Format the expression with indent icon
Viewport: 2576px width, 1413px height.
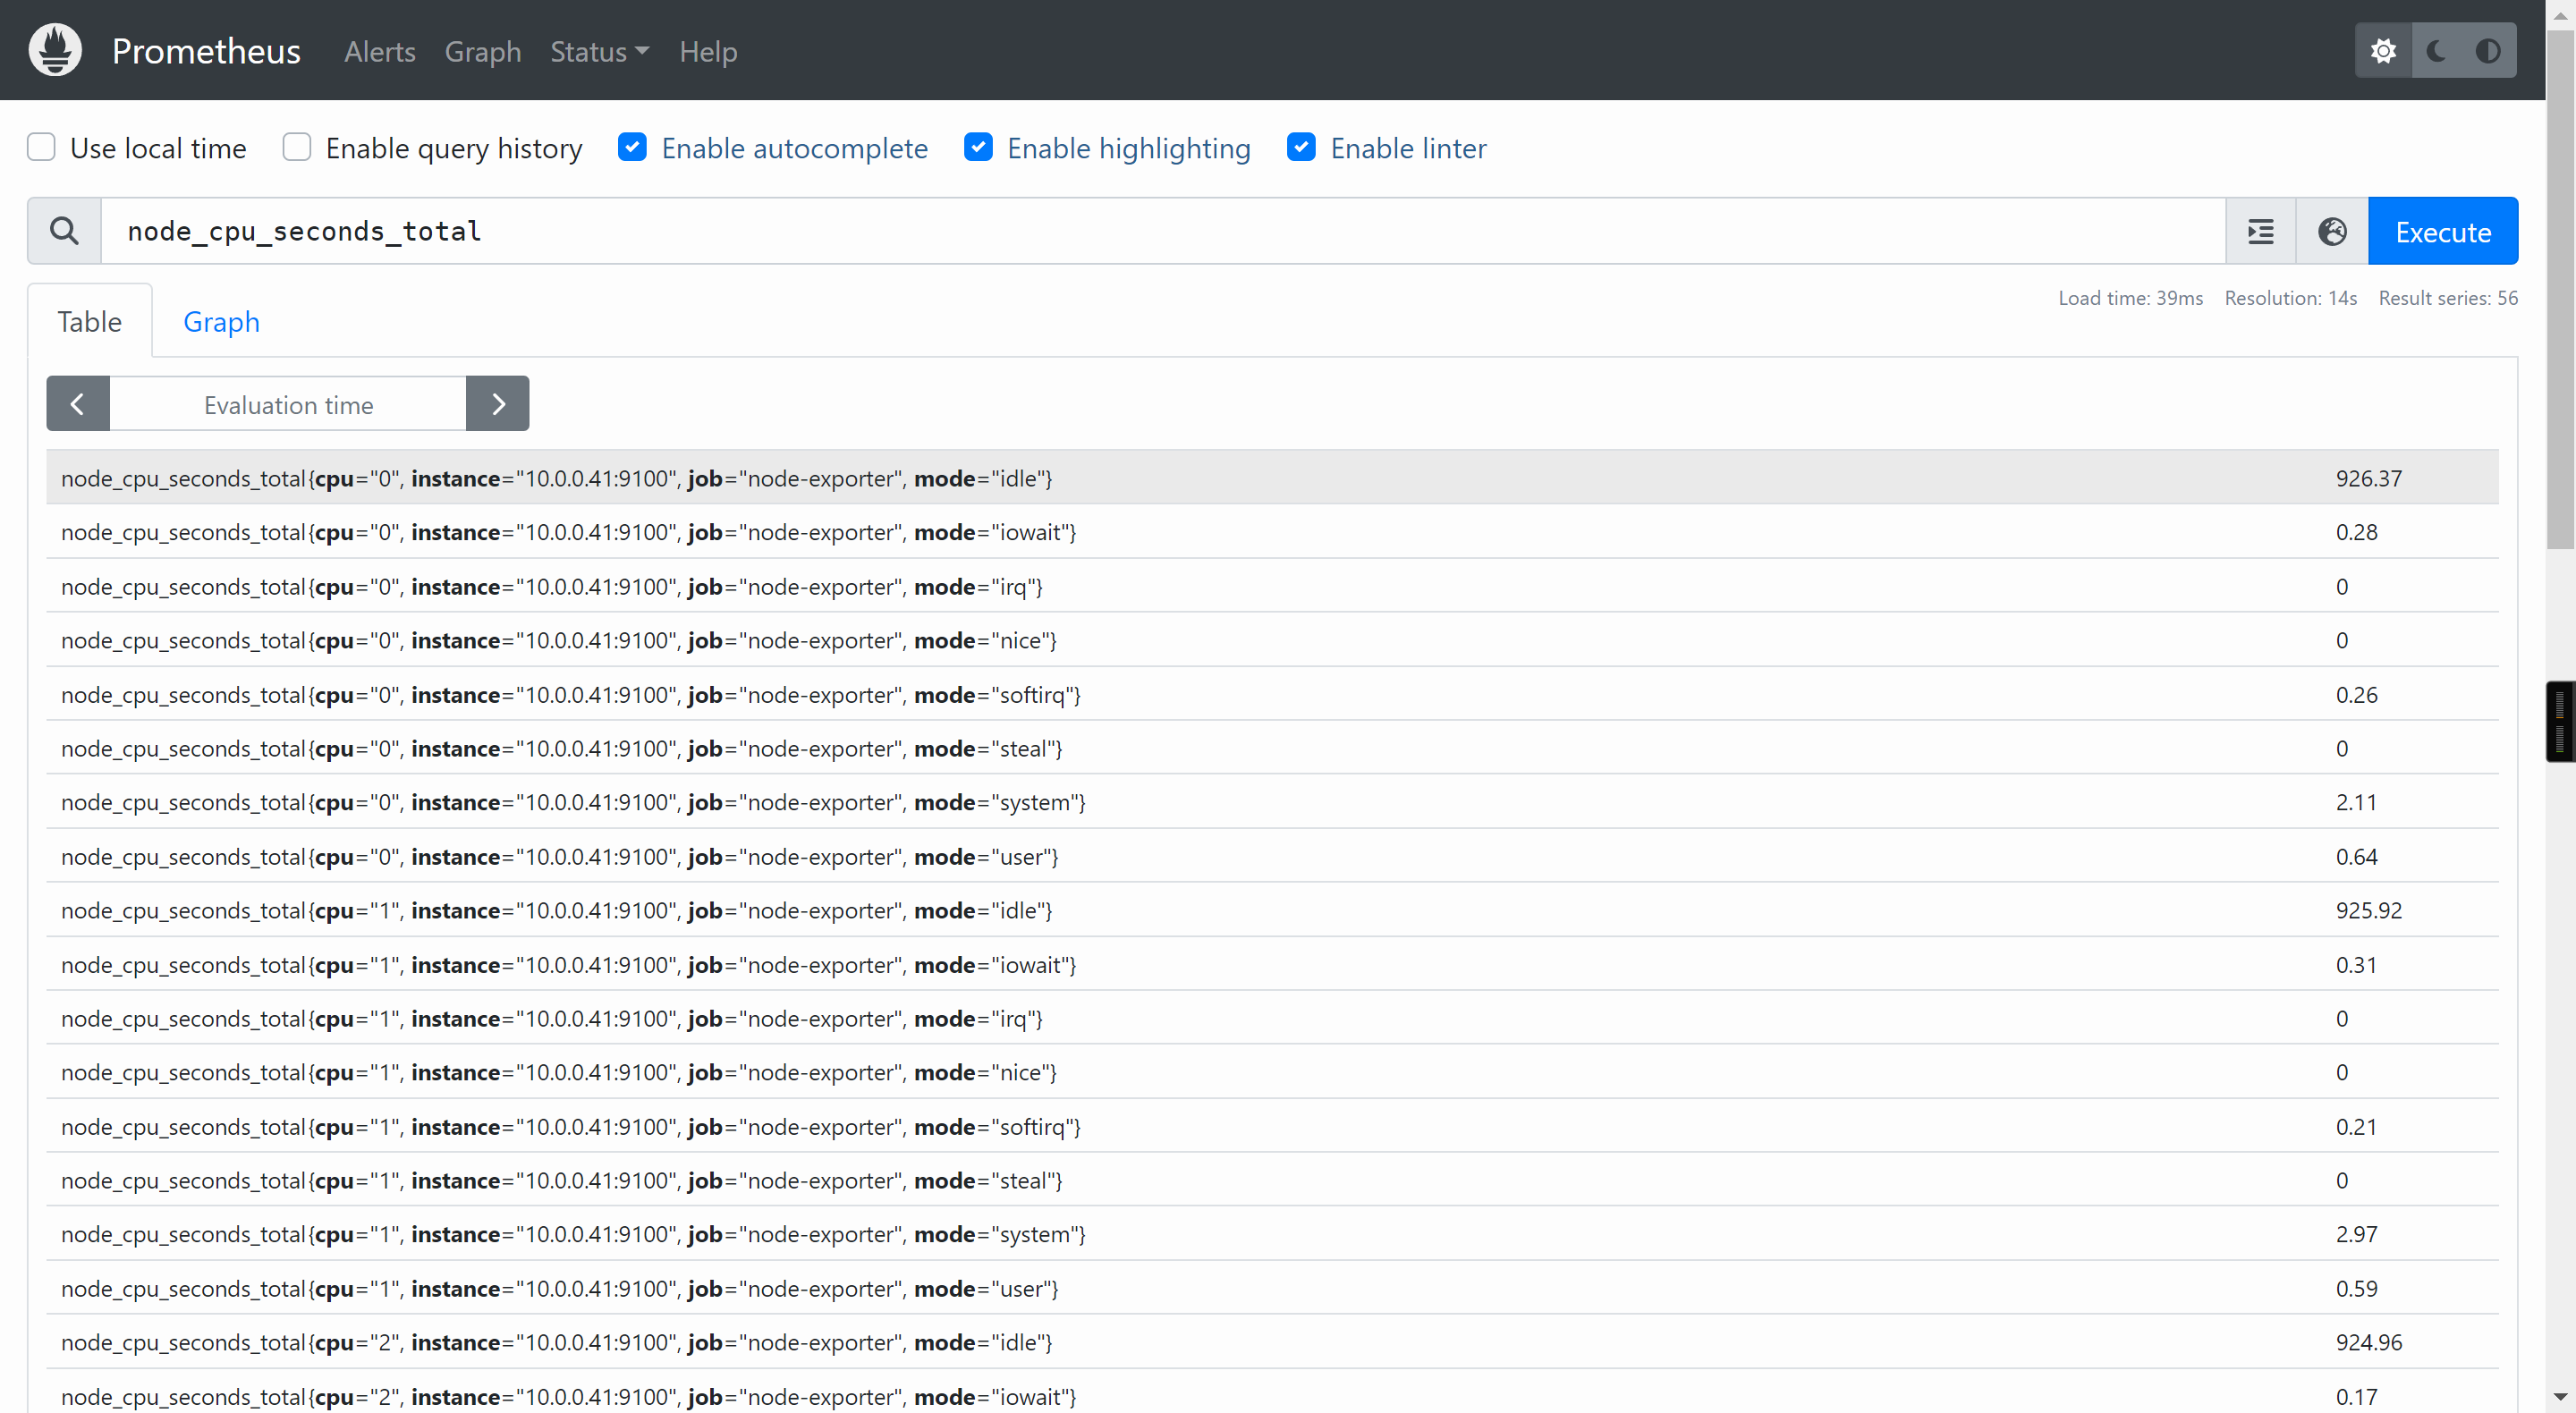click(x=2260, y=231)
